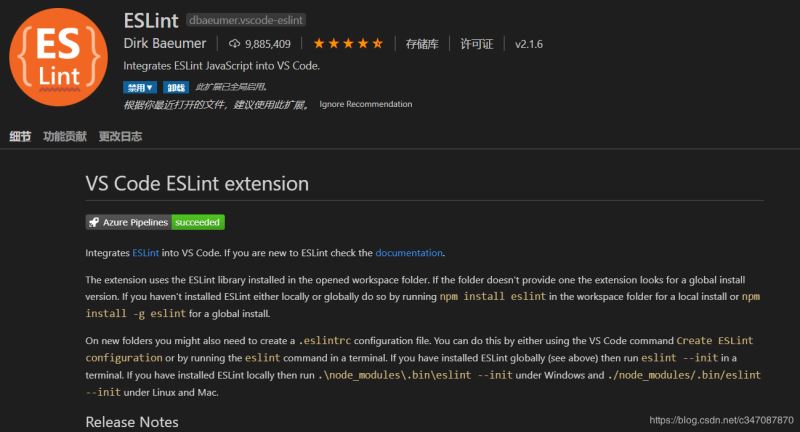Screen dimensions: 800x432
Task: Click the '.\node_modules\.bin\eslint --init' code text
Action: [415, 375]
